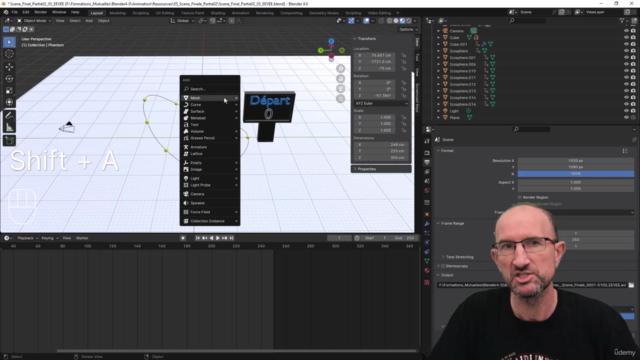Open the viewport Select menu

tap(75, 20)
